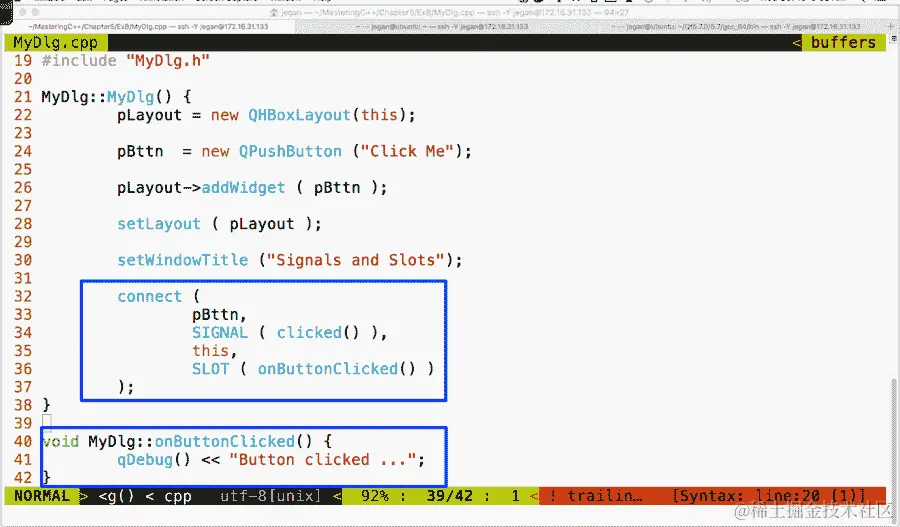
Task: Click the SIGNAL macro on line 34
Action: pos(220,333)
